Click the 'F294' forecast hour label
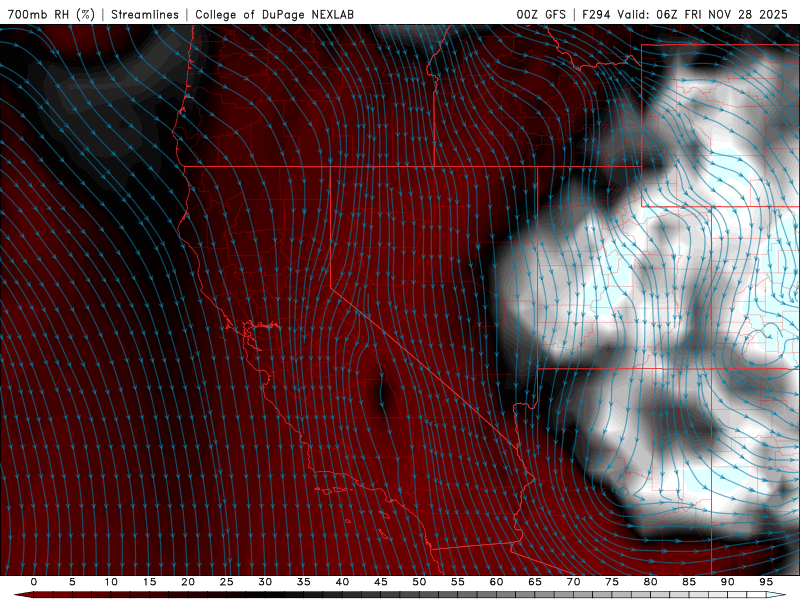 point(596,14)
